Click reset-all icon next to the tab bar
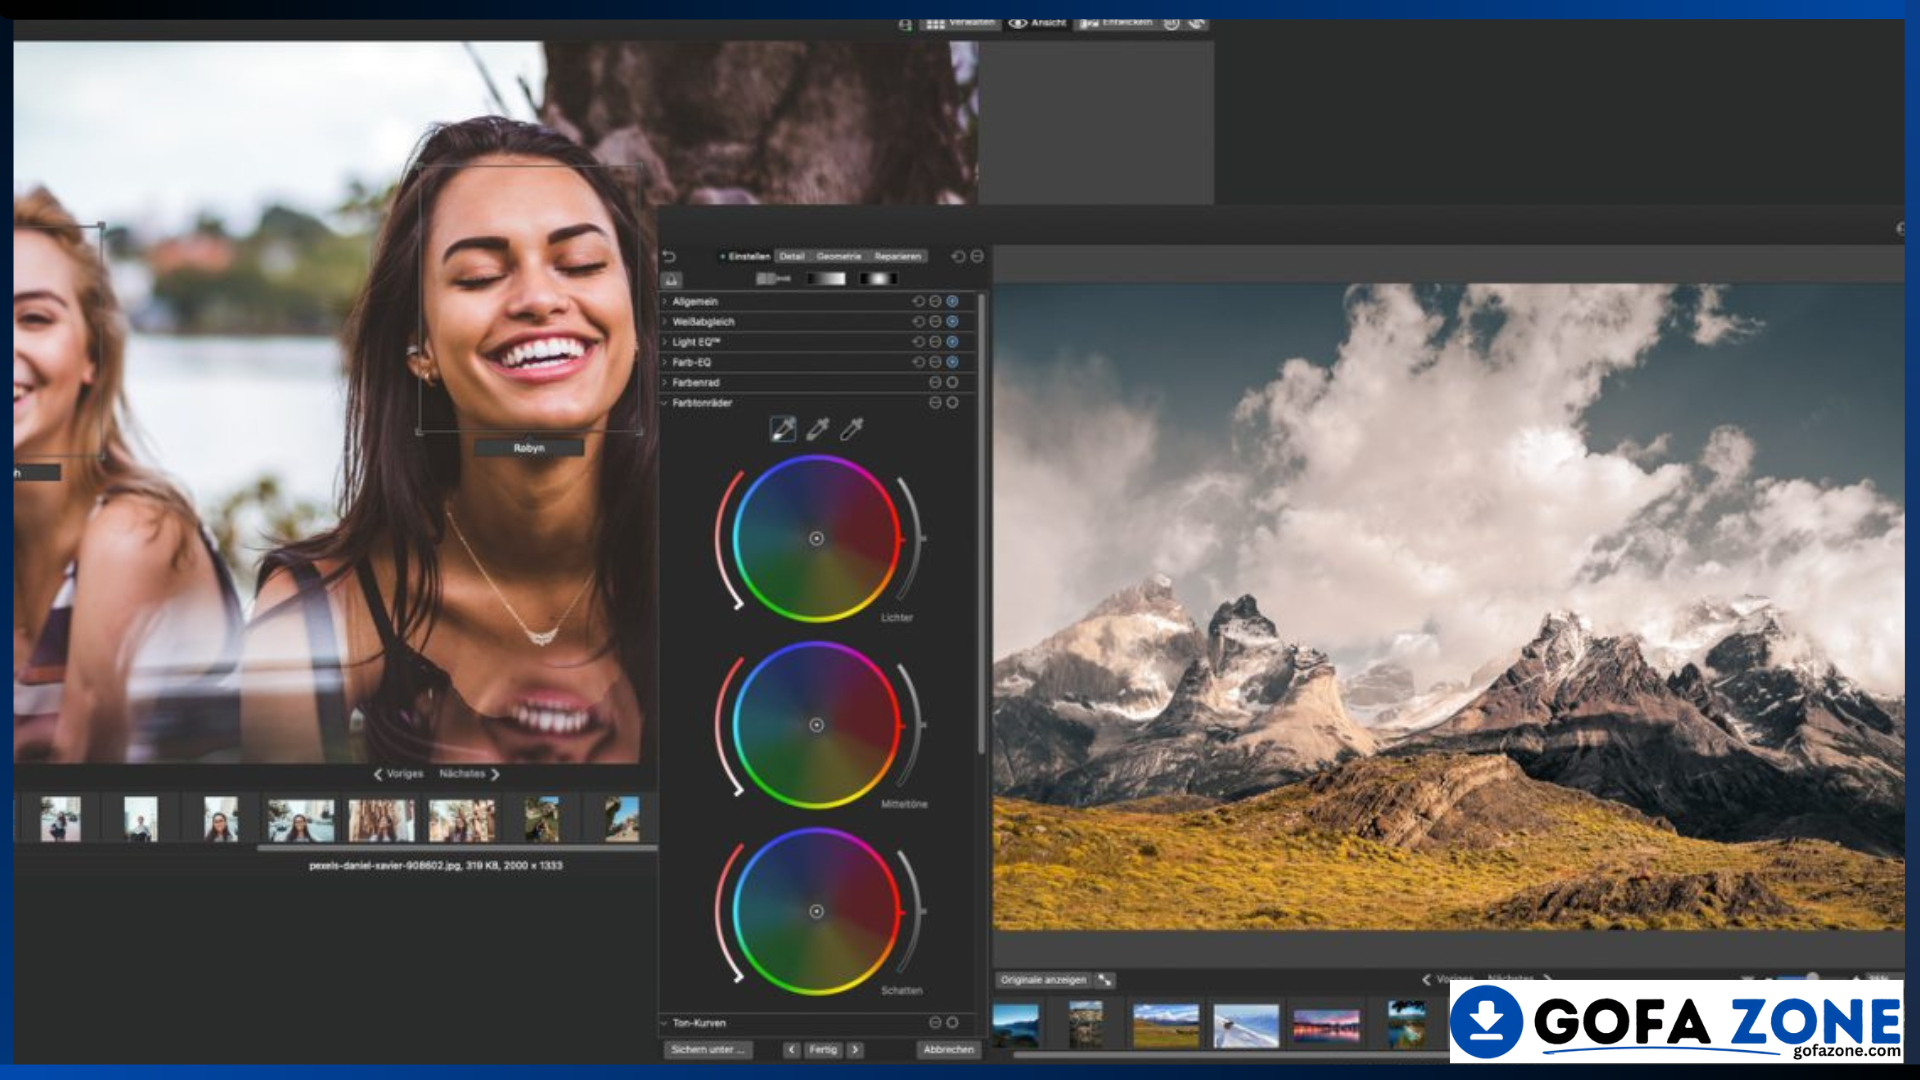Image resolution: width=1920 pixels, height=1080 pixels. [958, 257]
